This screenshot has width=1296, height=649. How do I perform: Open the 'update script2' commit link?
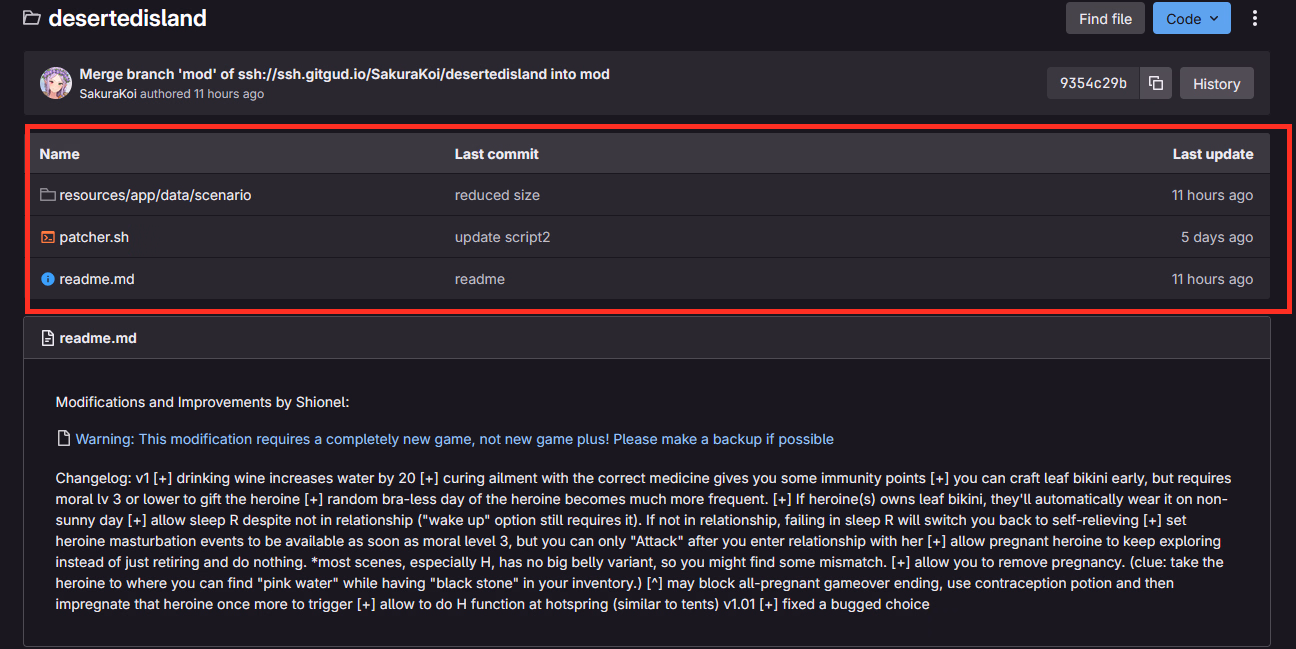pos(502,237)
